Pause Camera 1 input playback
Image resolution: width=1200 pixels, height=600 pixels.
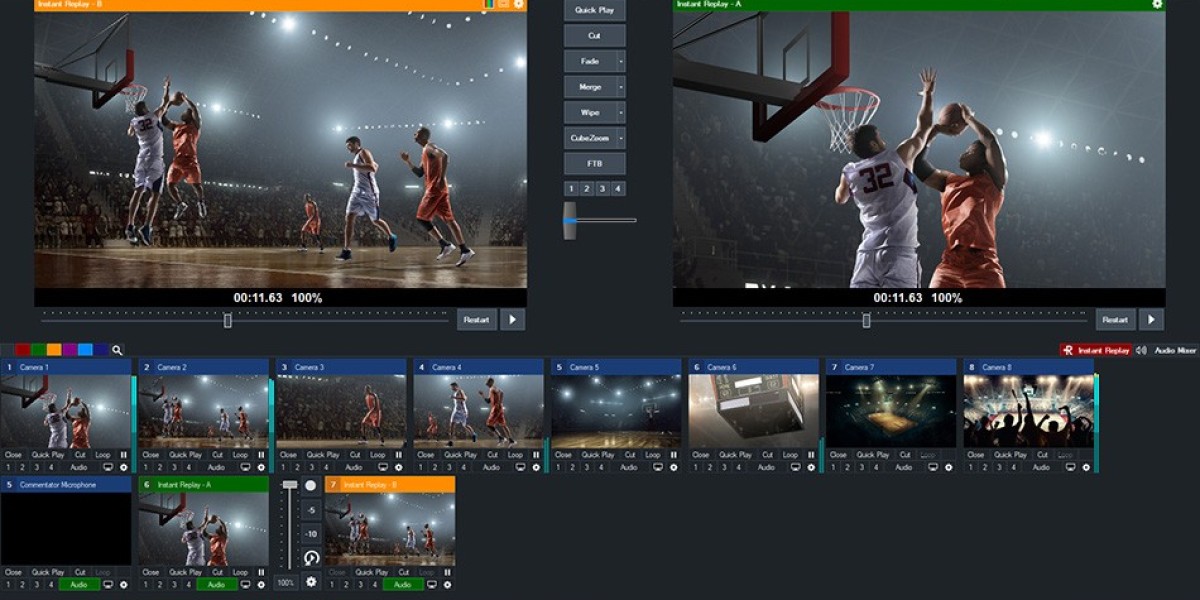[124, 455]
